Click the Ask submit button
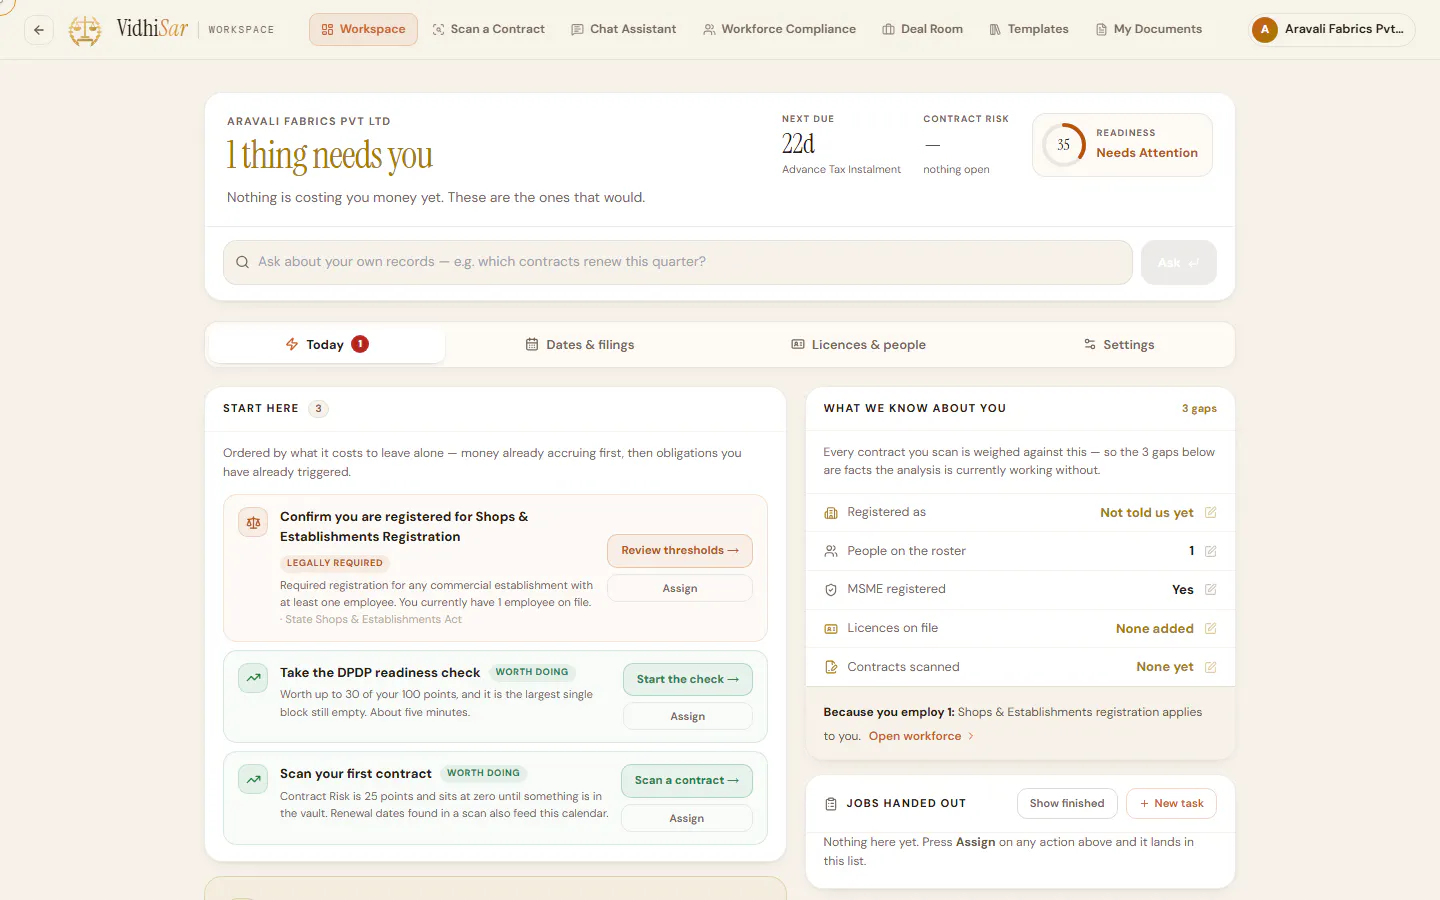Image resolution: width=1440 pixels, height=900 pixels. [1178, 262]
